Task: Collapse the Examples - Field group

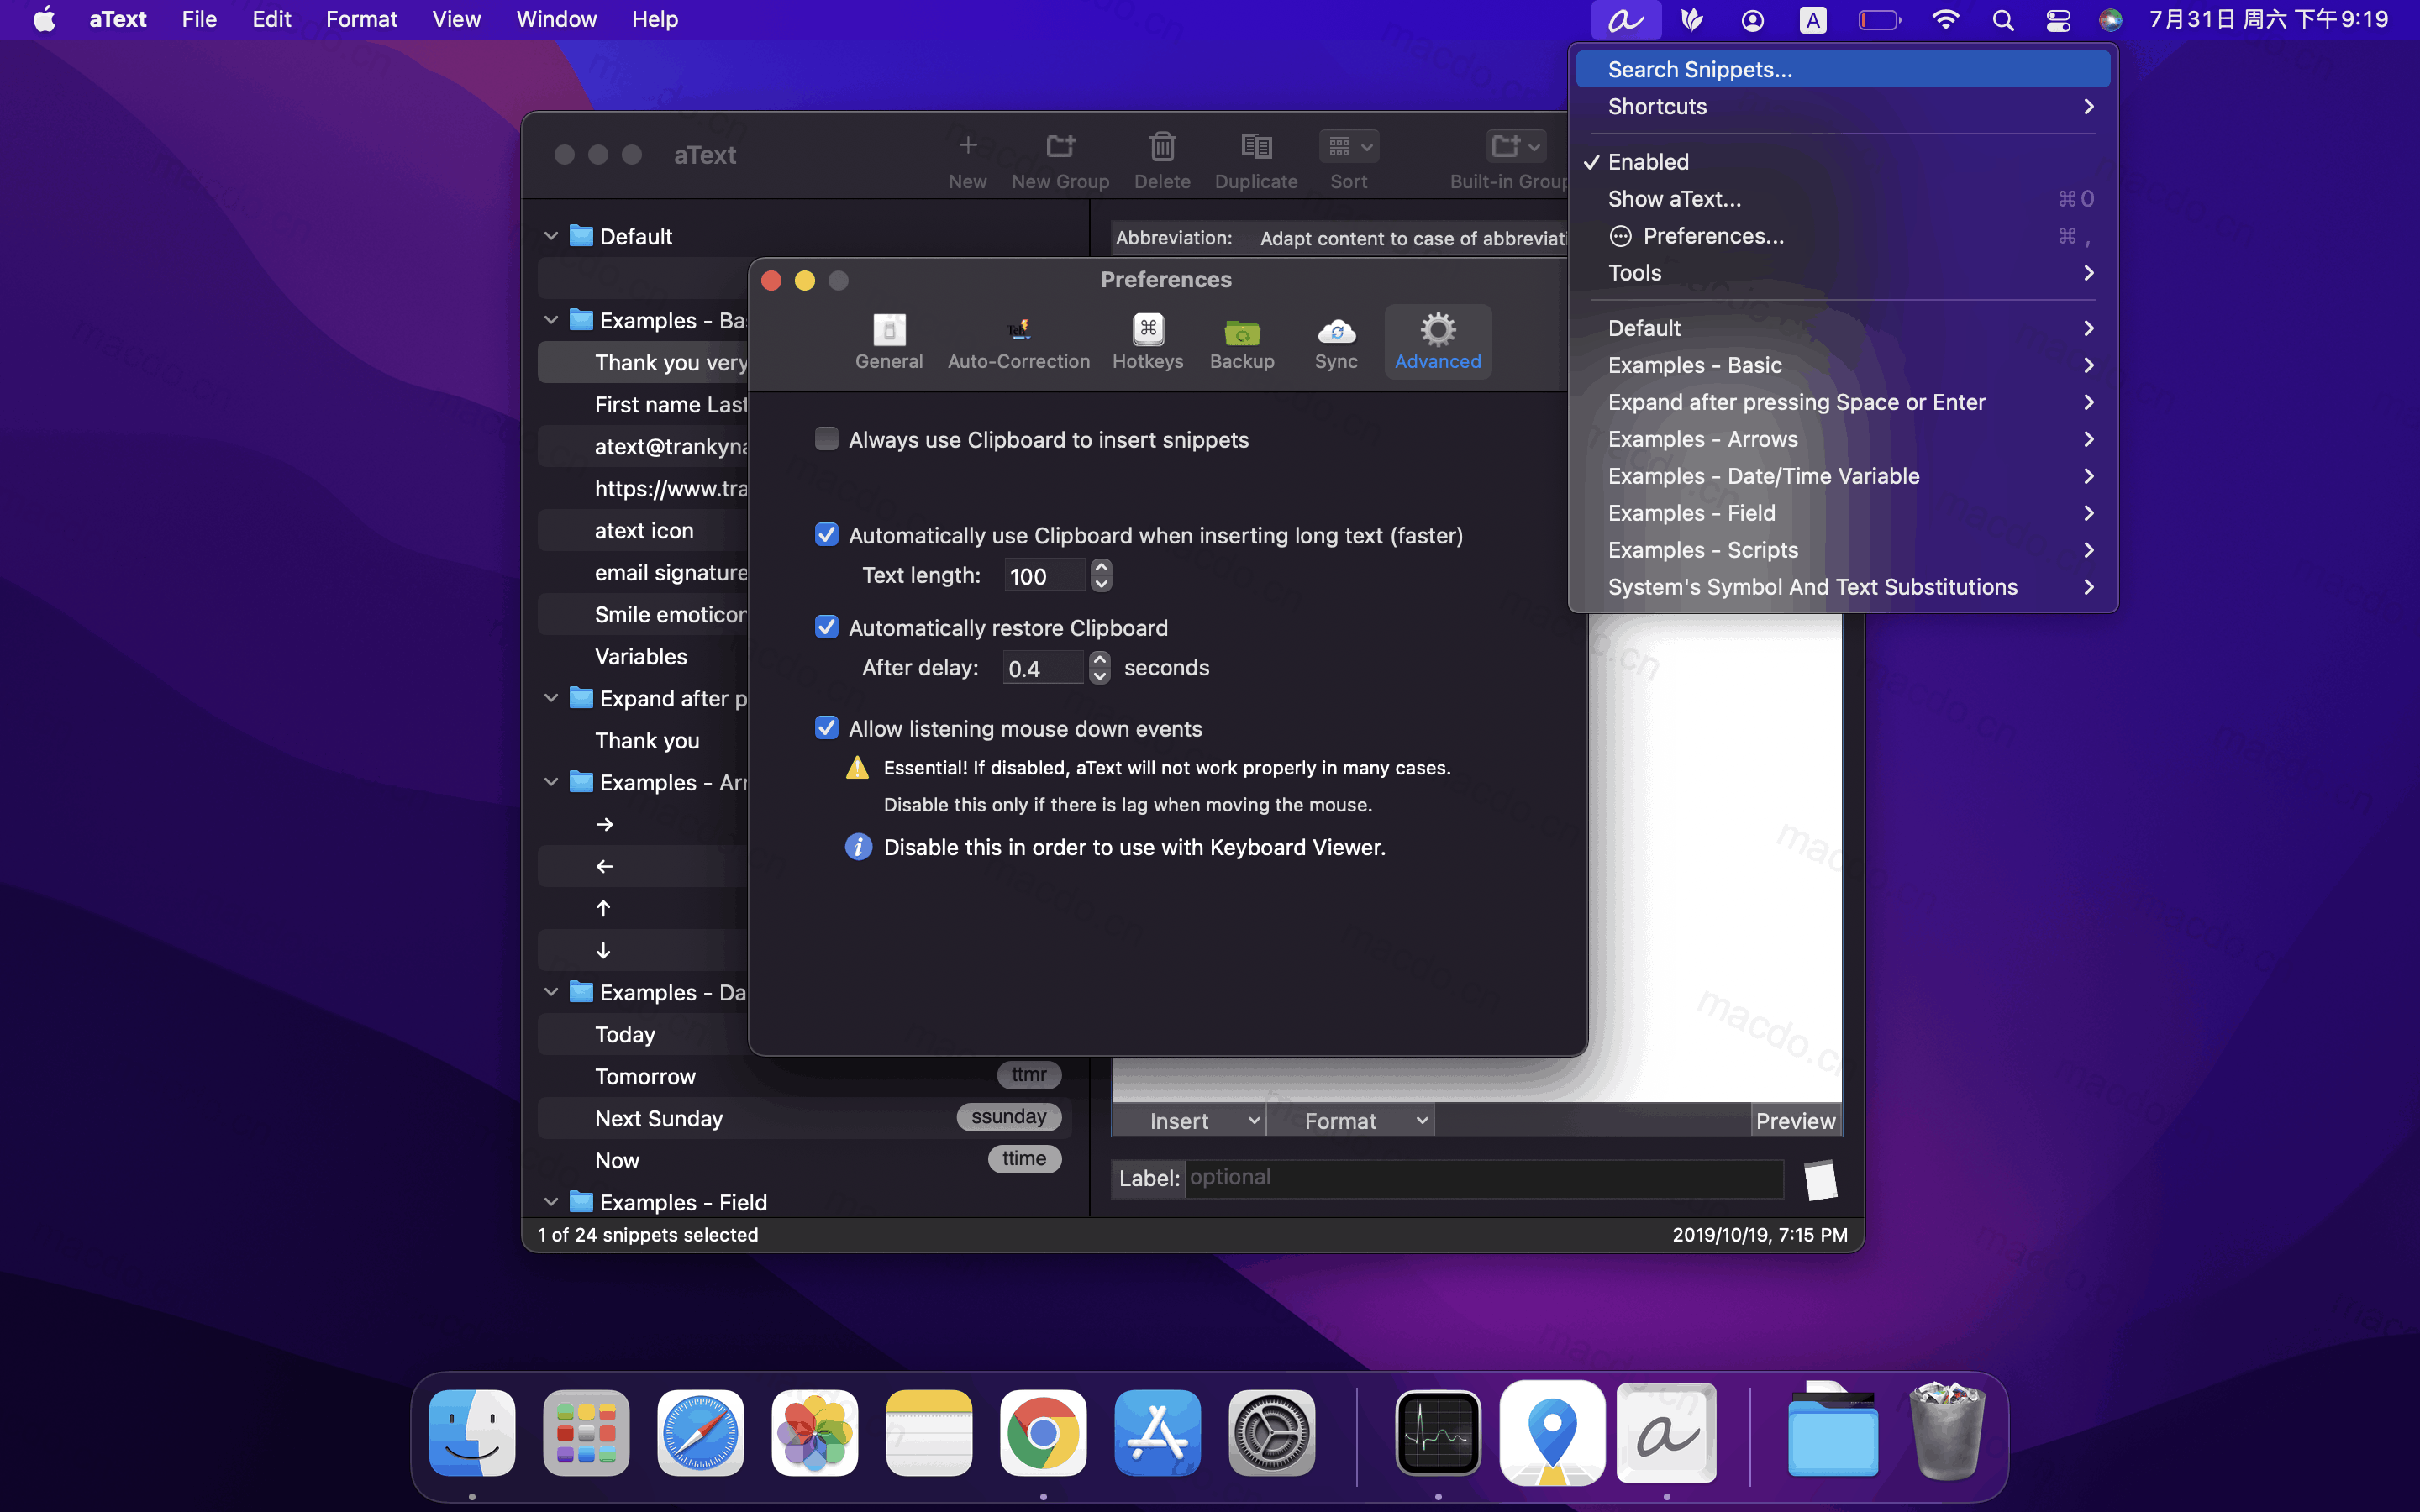Action: (550, 1202)
